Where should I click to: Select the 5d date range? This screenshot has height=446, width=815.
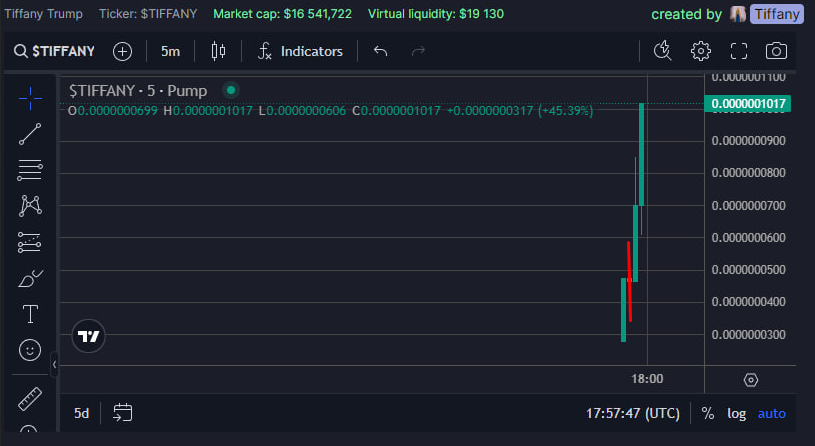pyautogui.click(x=82, y=413)
